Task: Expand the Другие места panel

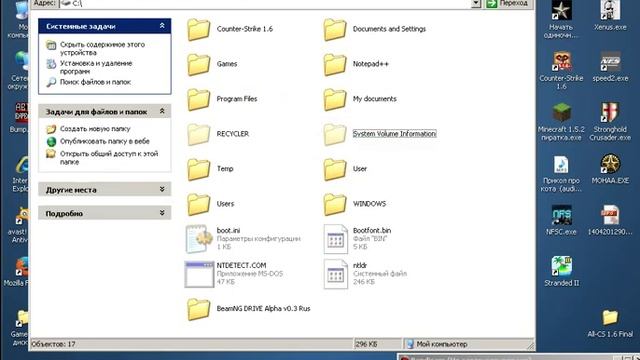Action: pos(162,189)
